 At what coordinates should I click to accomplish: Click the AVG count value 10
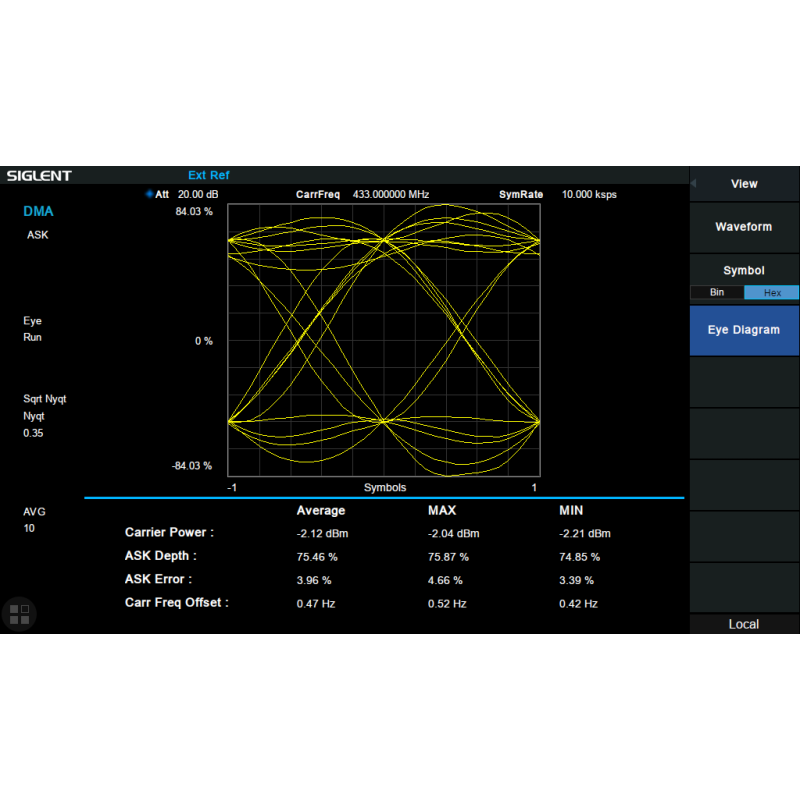[x=29, y=528]
